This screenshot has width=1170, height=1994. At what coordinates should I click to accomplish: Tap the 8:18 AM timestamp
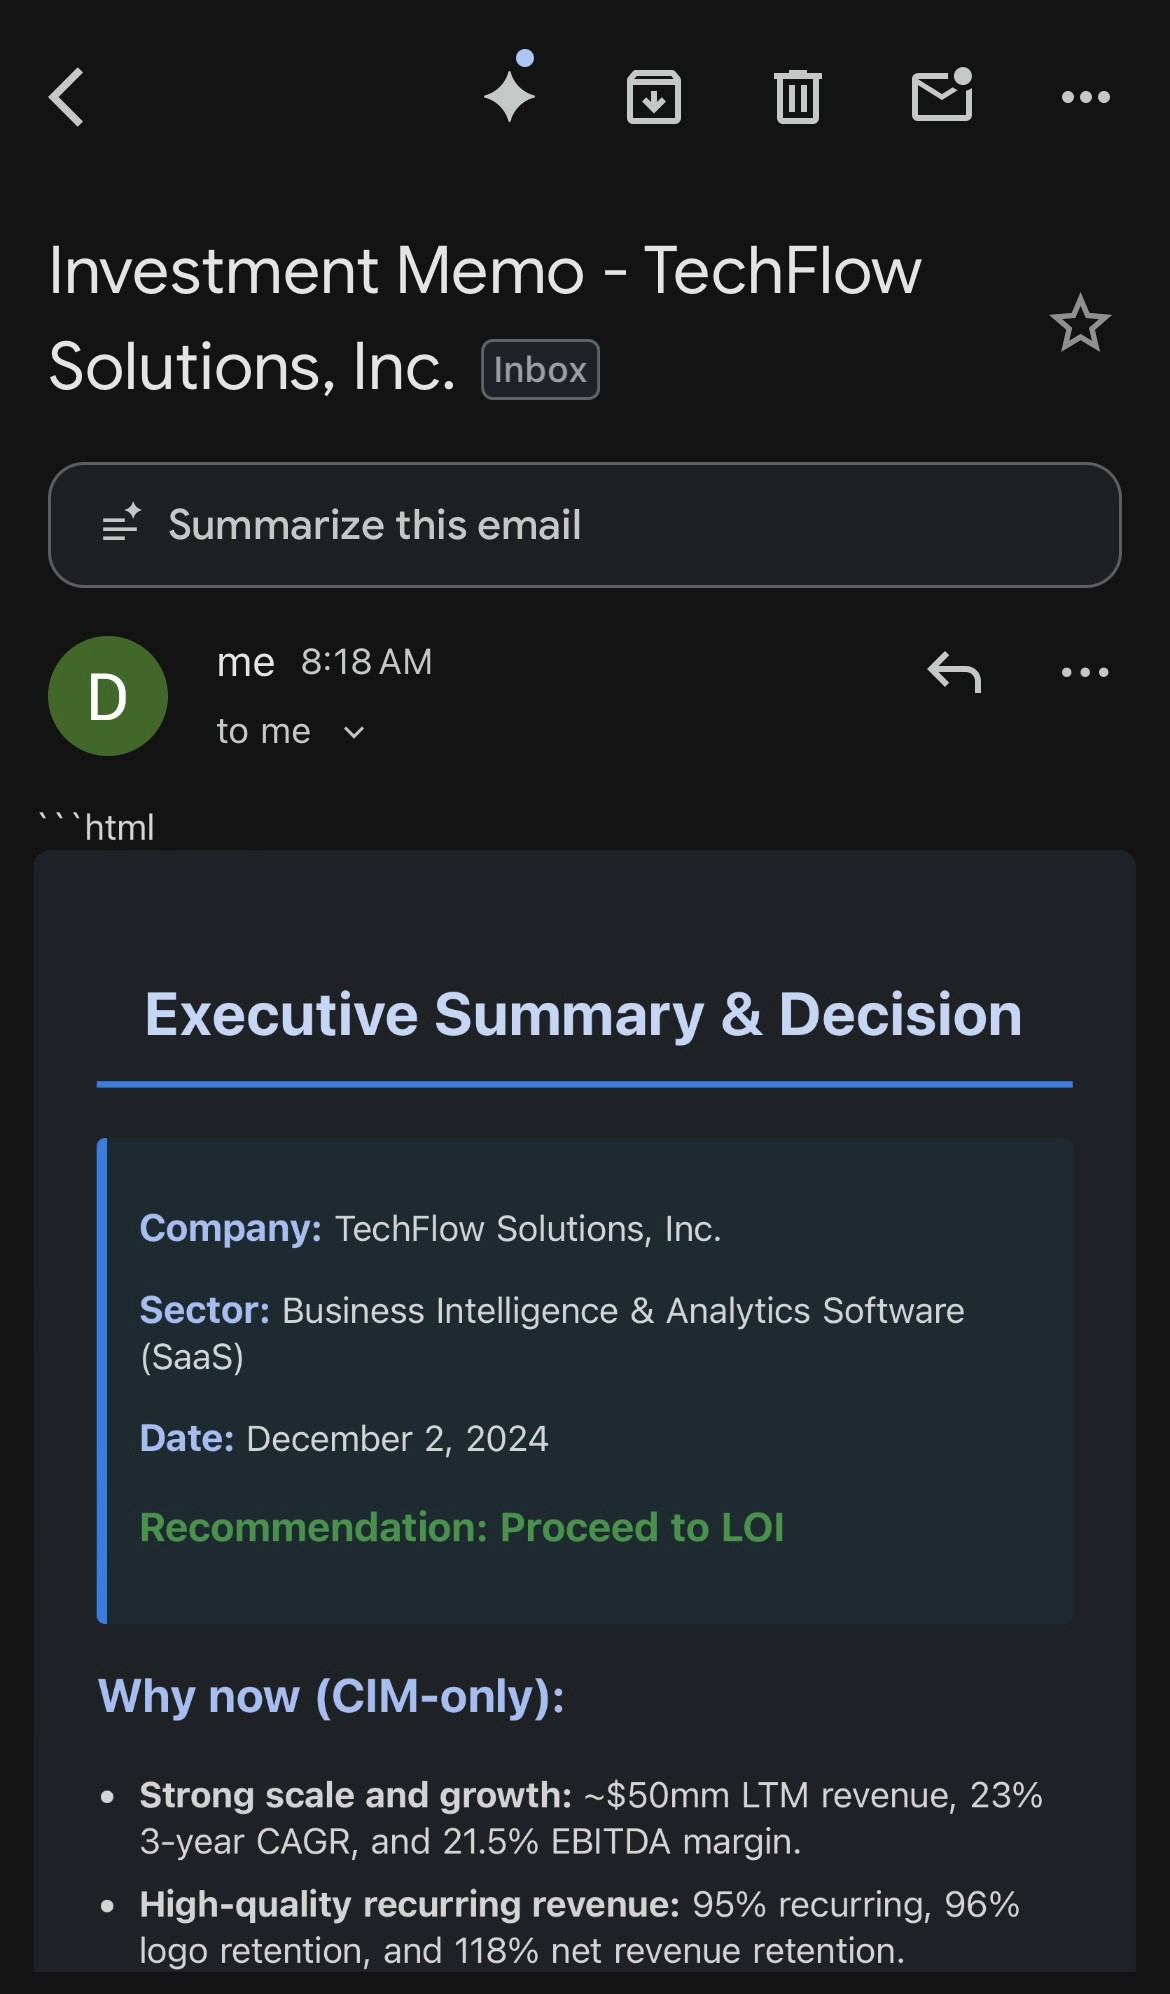(x=366, y=662)
